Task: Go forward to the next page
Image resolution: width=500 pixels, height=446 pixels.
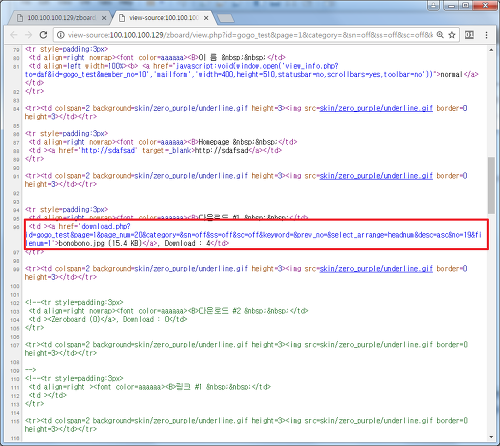Action: [x=29, y=35]
